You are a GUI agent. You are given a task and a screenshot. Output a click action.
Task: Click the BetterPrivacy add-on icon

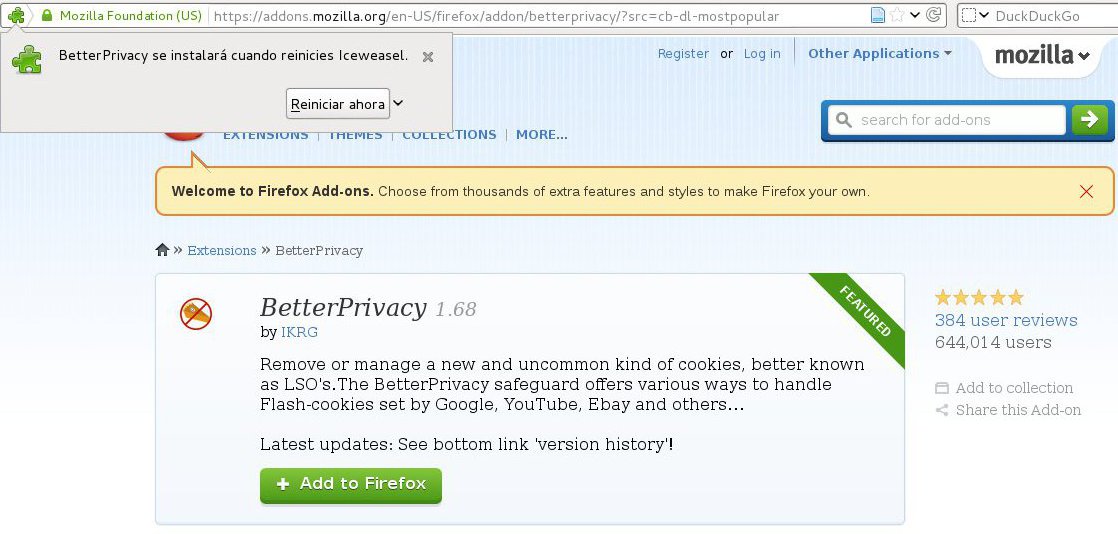point(196,314)
